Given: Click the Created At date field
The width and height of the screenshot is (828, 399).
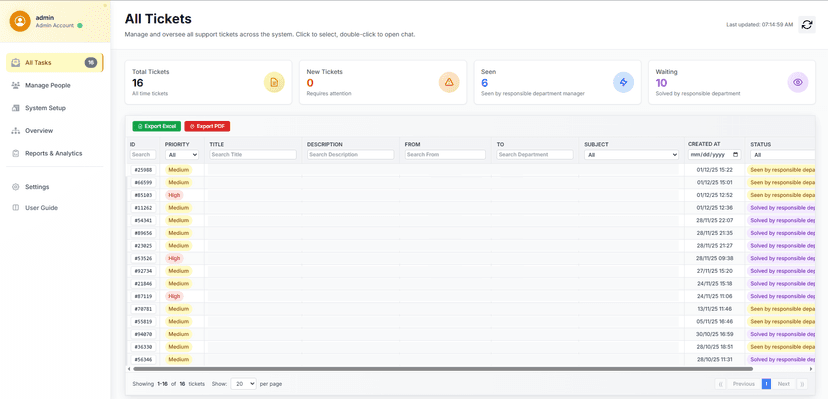Looking at the screenshot, I should [x=714, y=155].
